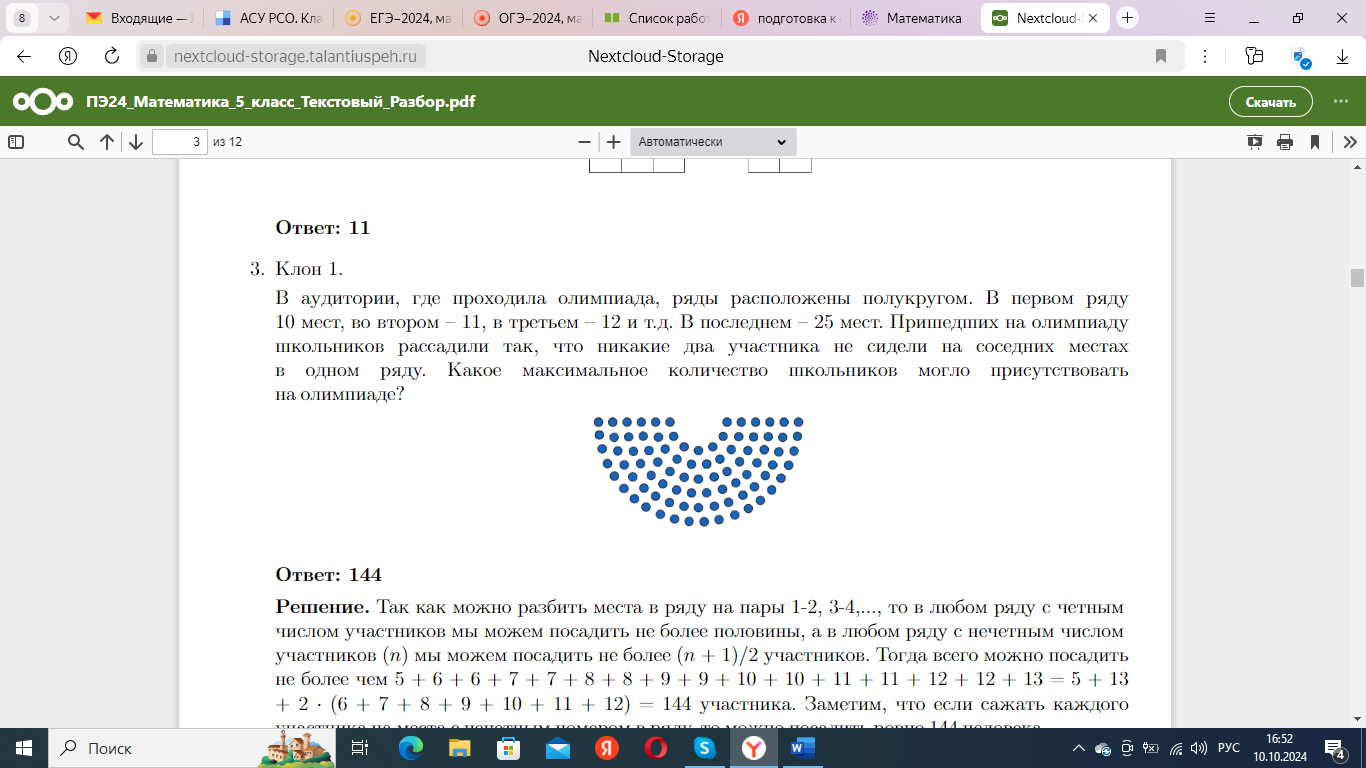Click the Решение. heading text

tap(323, 607)
